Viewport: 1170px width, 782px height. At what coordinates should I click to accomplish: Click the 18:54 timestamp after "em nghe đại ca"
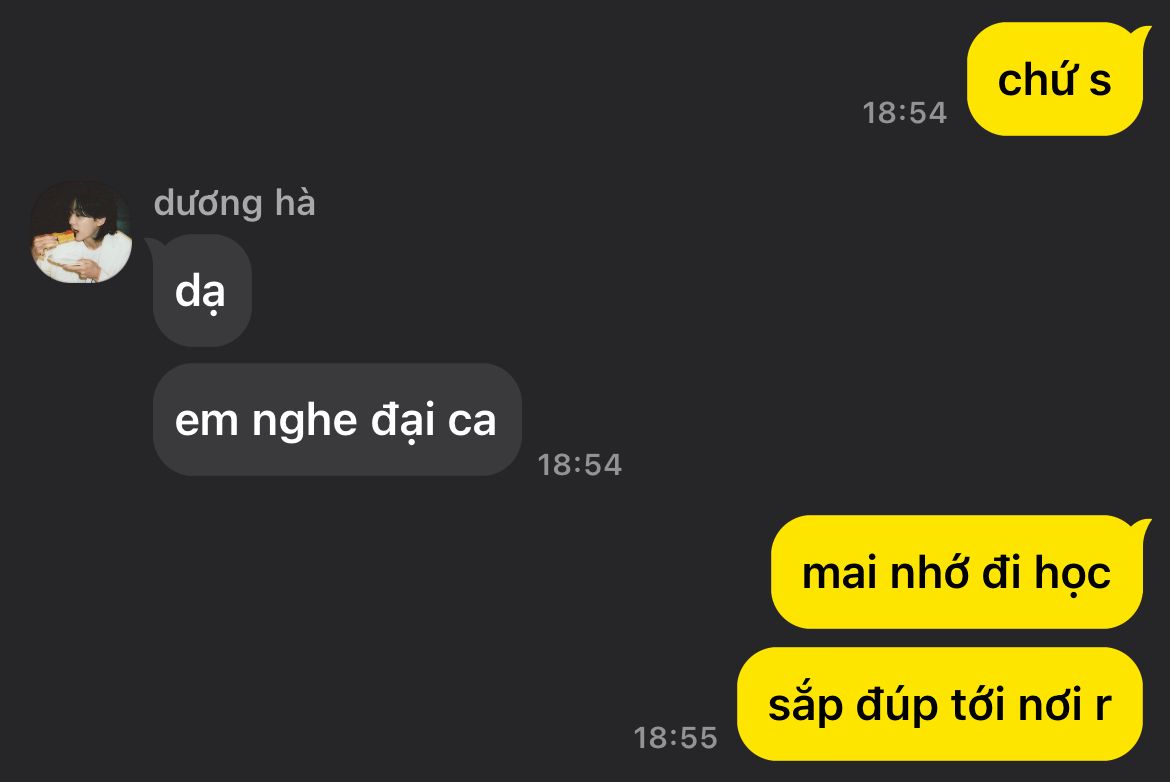[580, 465]
